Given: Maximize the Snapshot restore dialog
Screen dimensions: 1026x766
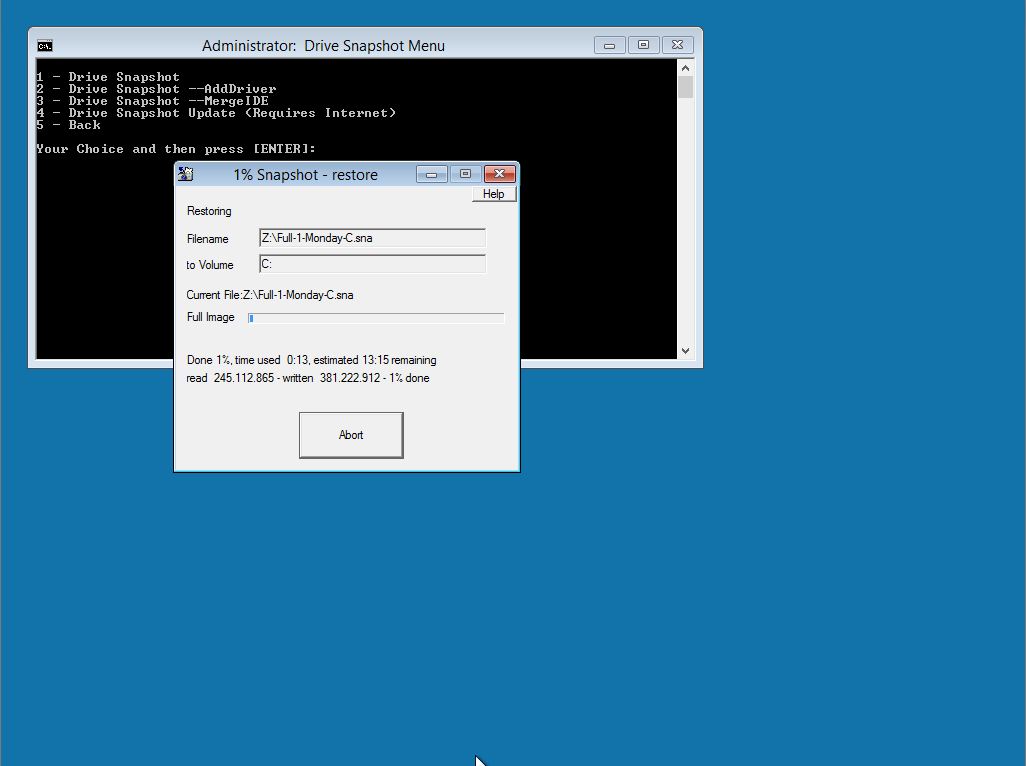Looking at the screenshot, I should coord(465,174).
